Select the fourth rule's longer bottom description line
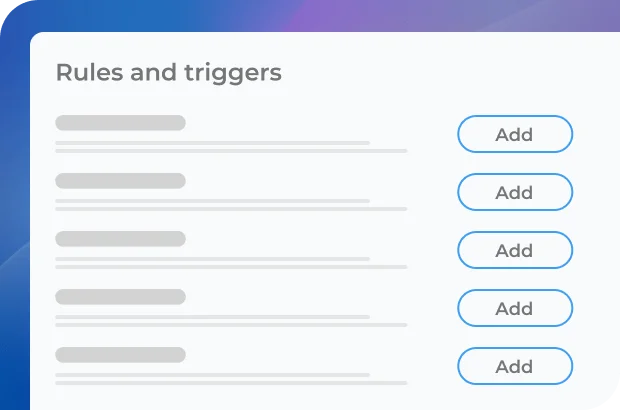This screenshot has height=410, width=620. (x=231, y=325)
